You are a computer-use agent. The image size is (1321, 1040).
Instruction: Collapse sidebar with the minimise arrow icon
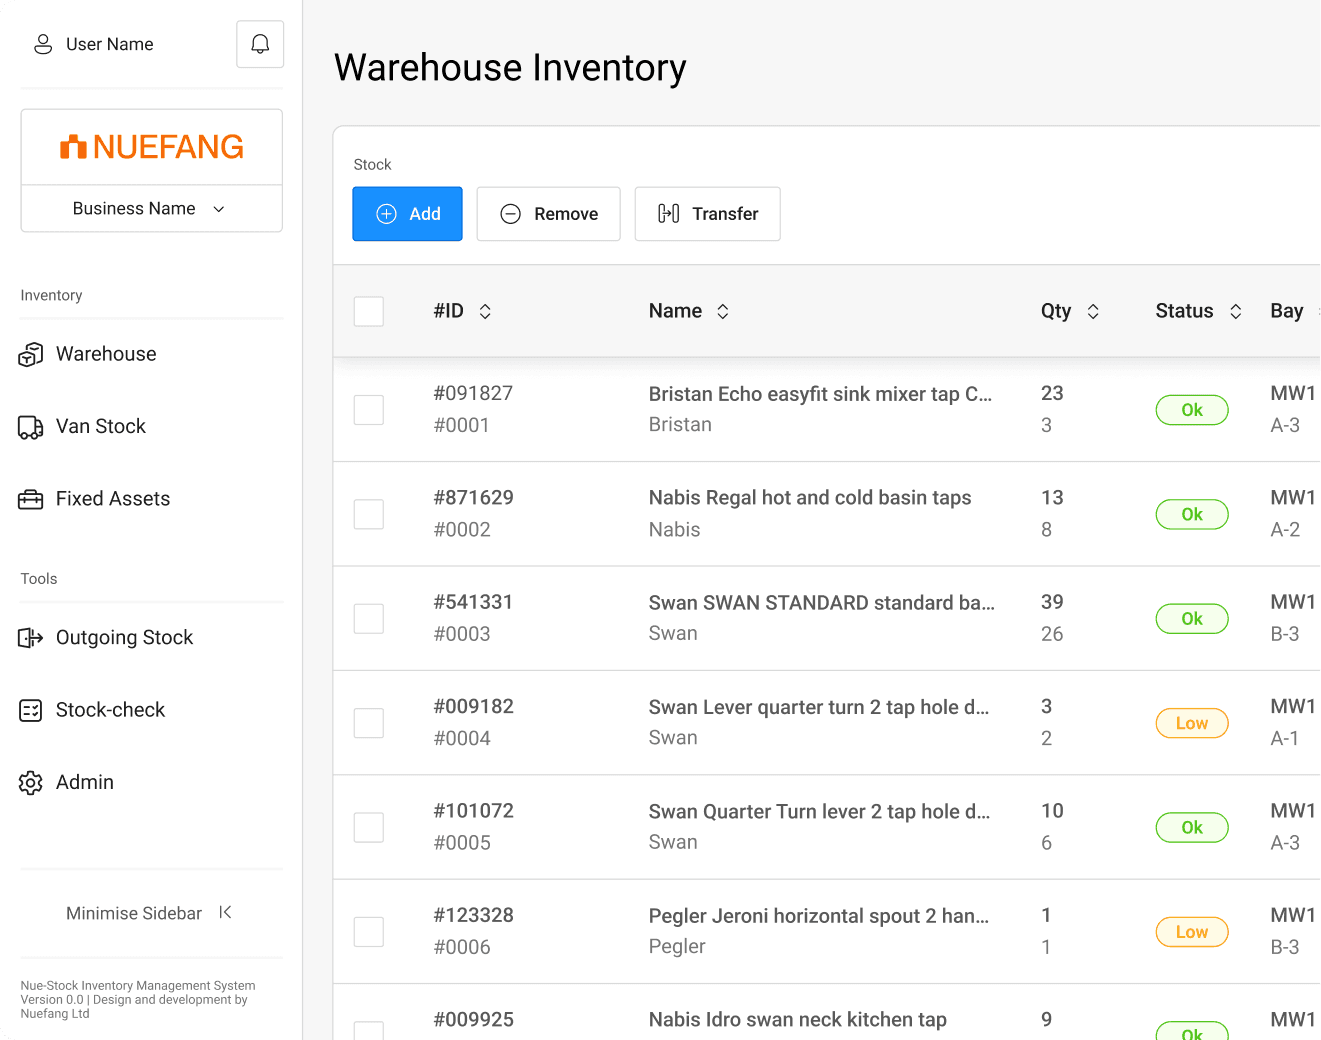click(225, 912)
